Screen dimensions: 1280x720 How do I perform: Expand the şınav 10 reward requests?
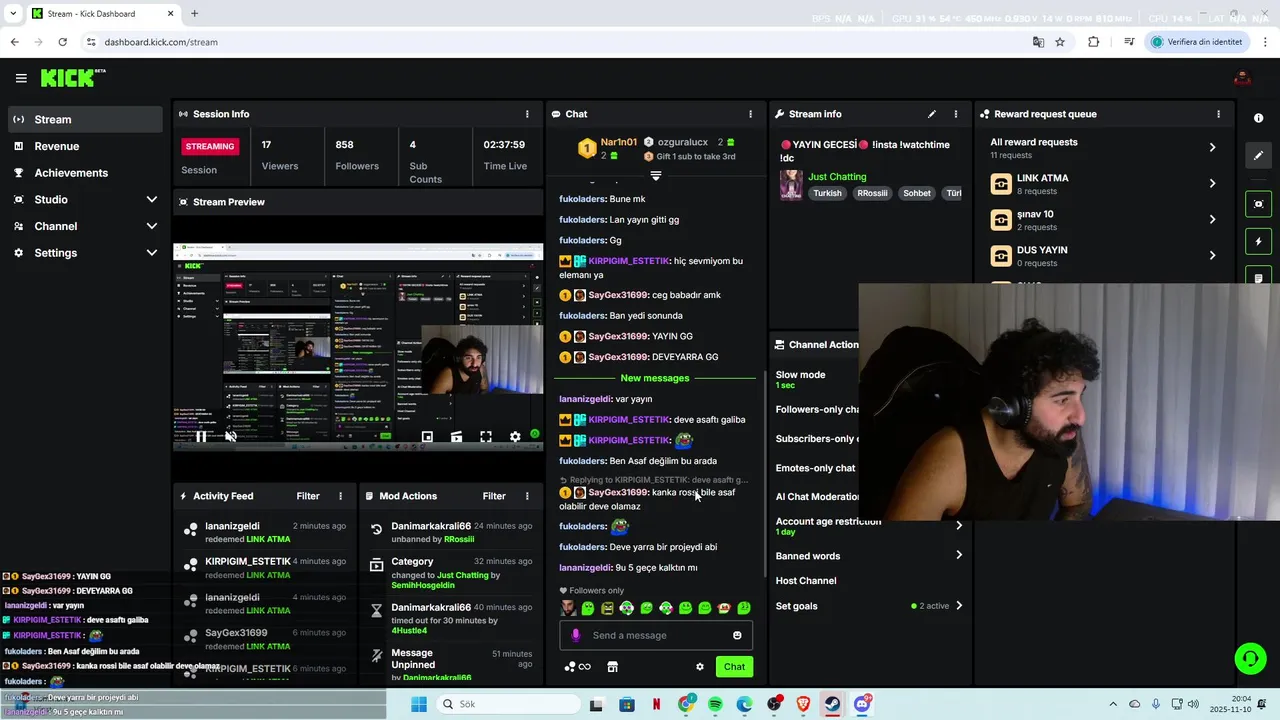point(1103,219)
